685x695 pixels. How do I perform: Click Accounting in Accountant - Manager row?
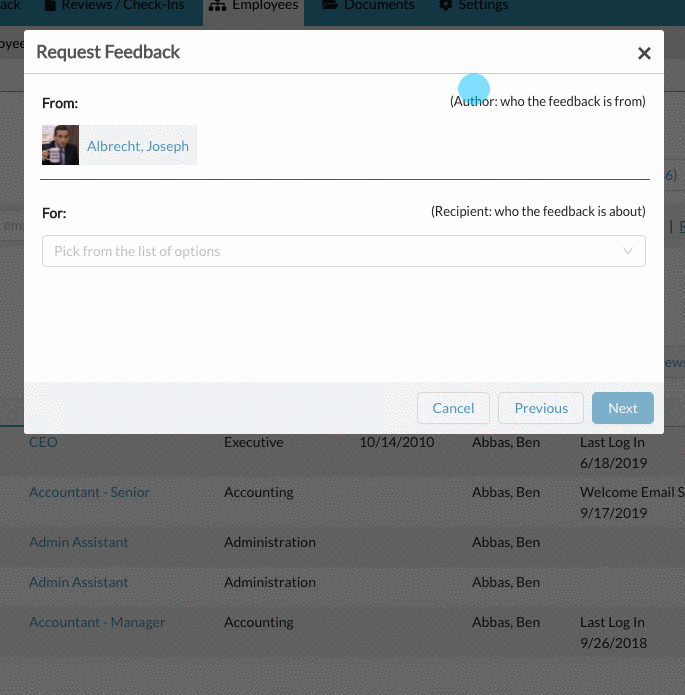tap(259, 622)
